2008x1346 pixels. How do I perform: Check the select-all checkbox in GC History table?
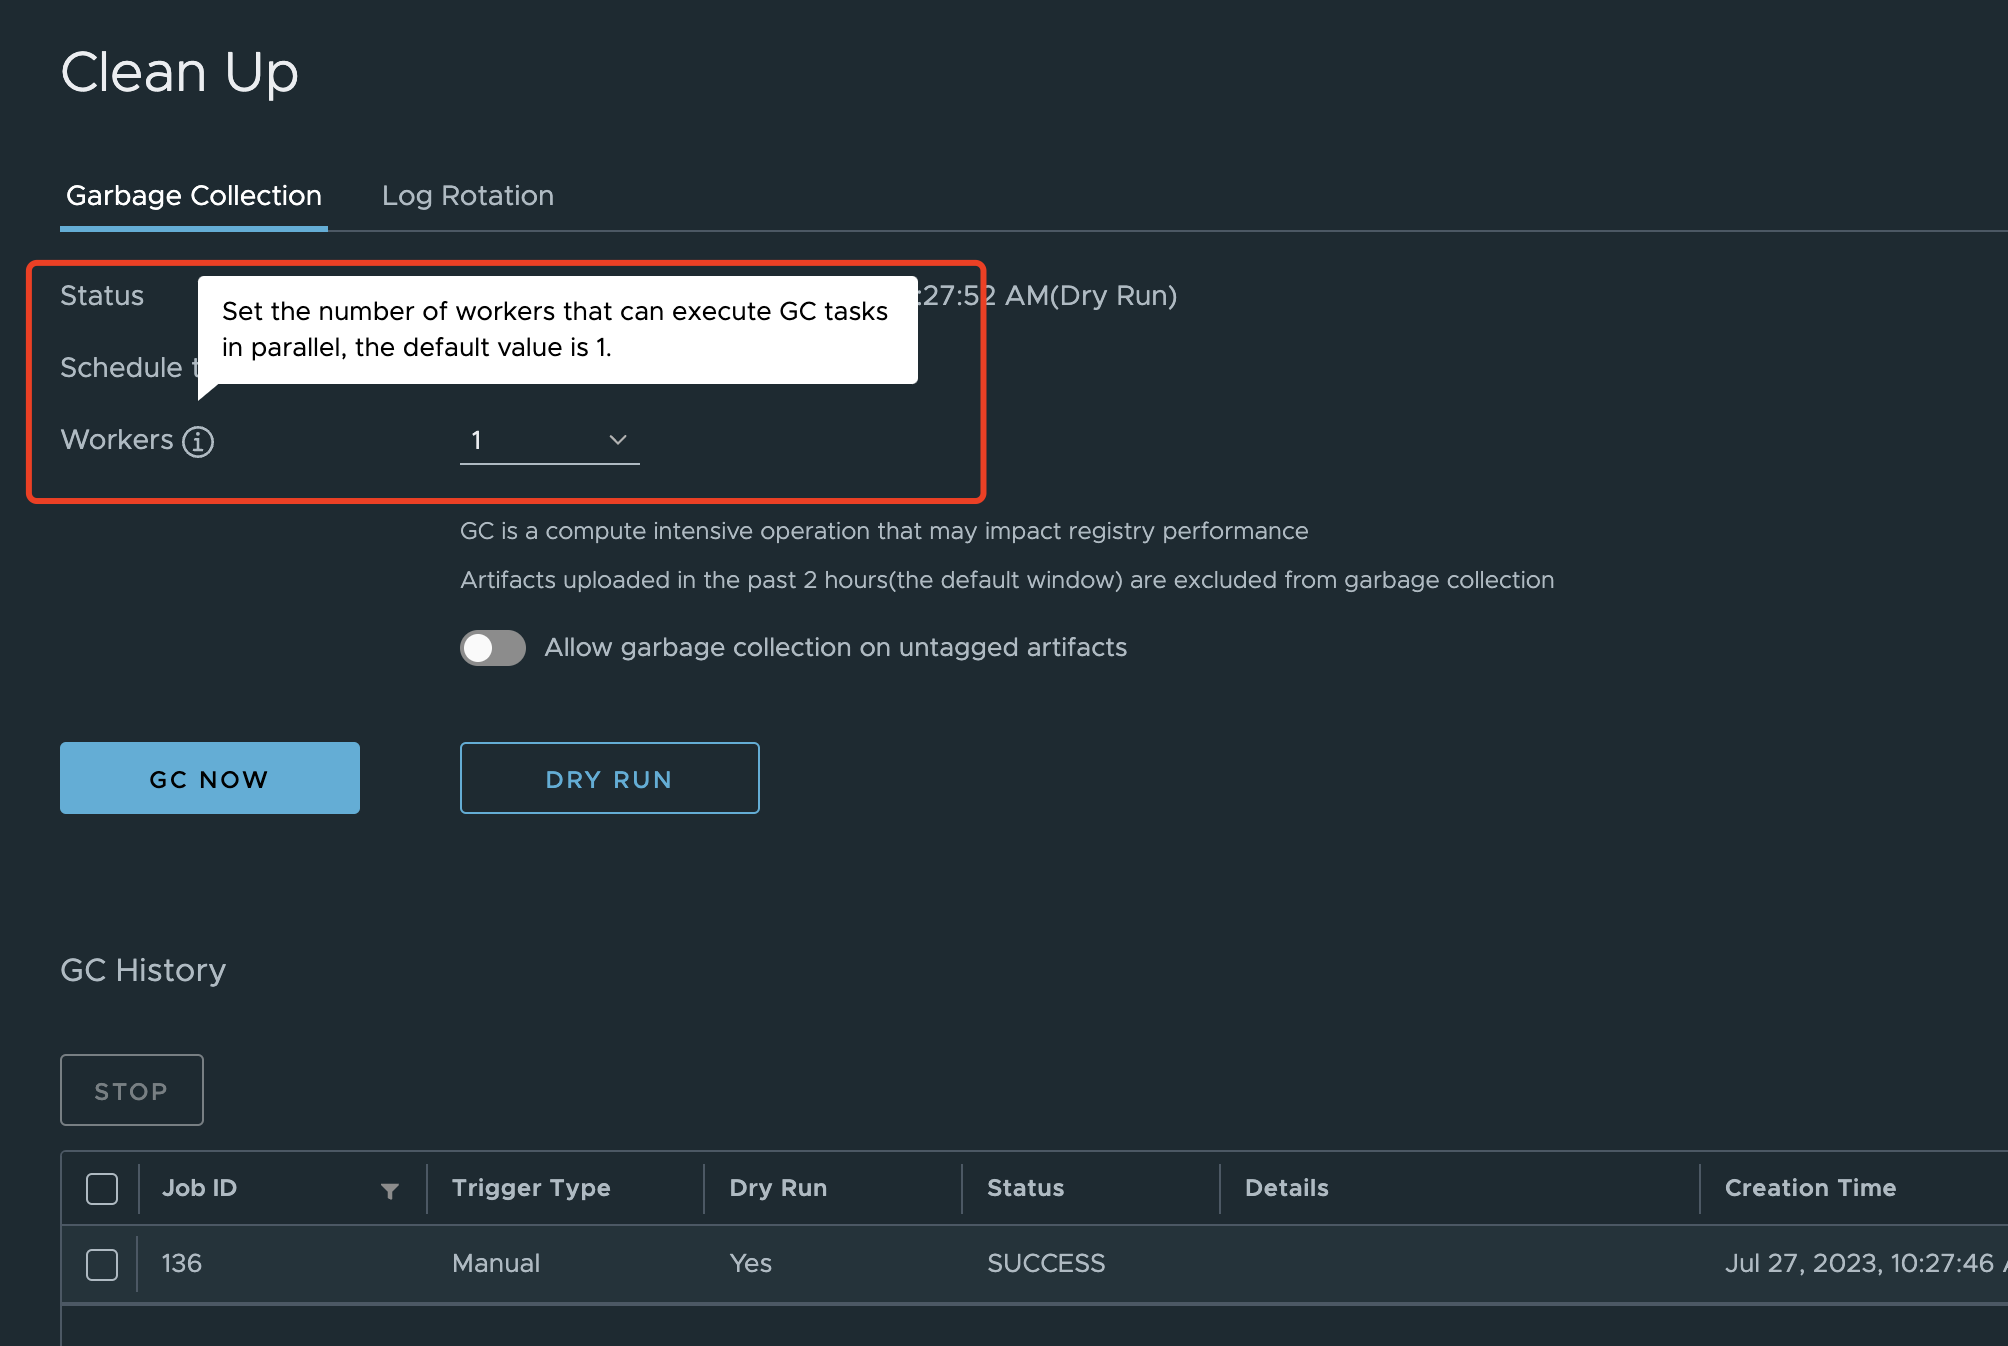point(101,1188)
